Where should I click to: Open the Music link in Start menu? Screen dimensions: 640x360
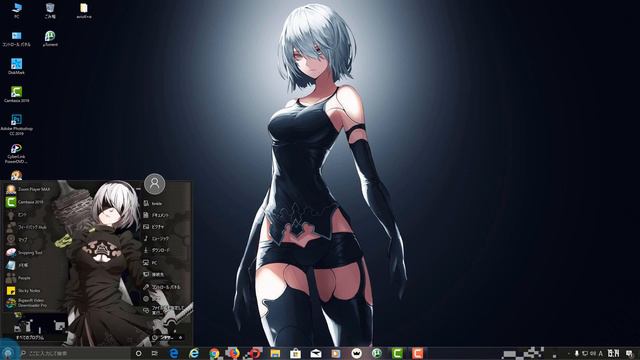pos(156,238)
